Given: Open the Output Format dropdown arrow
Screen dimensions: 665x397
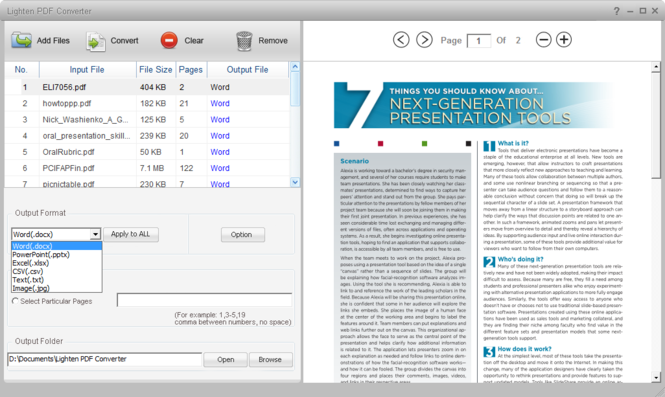Looking at the screenshot, I should [95, 234].
